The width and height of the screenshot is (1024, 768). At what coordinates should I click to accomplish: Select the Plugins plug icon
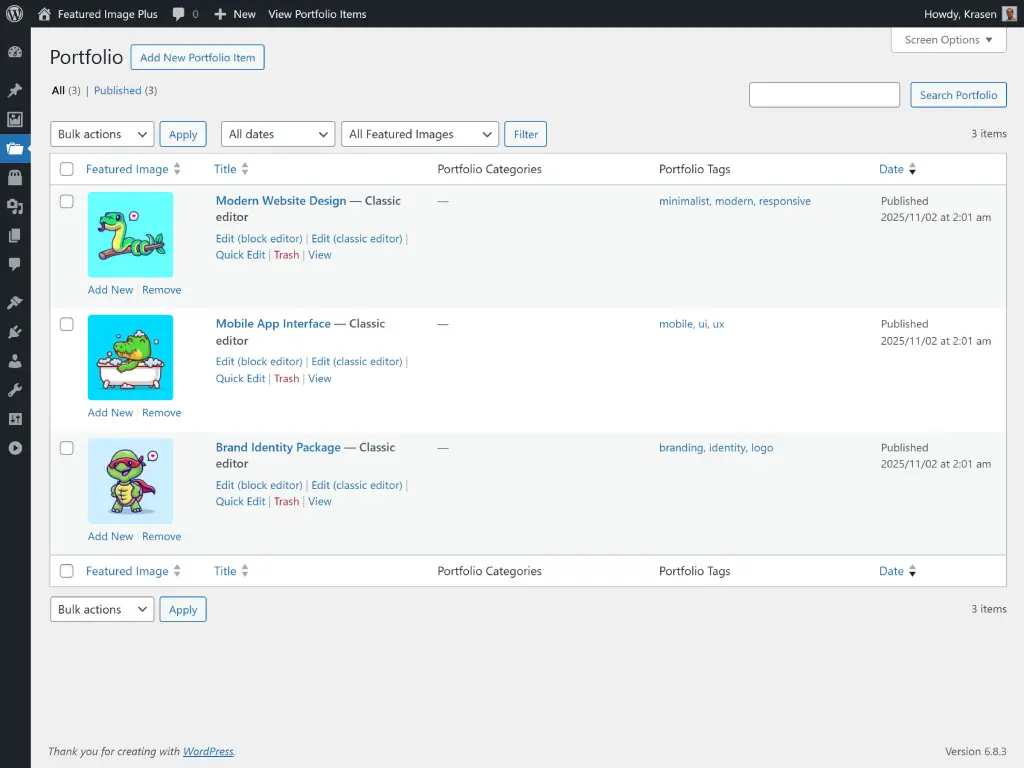pos(15,333)
